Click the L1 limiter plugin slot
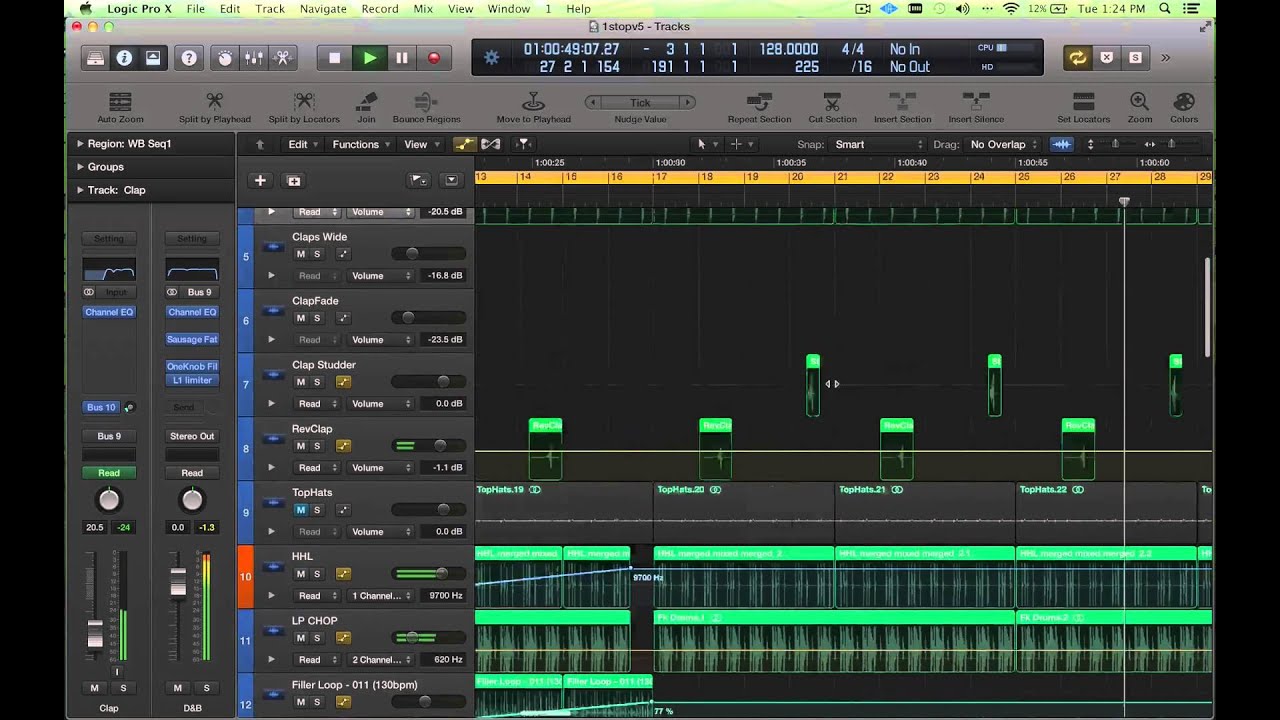 pyautogui.click(x=192, y=380)
